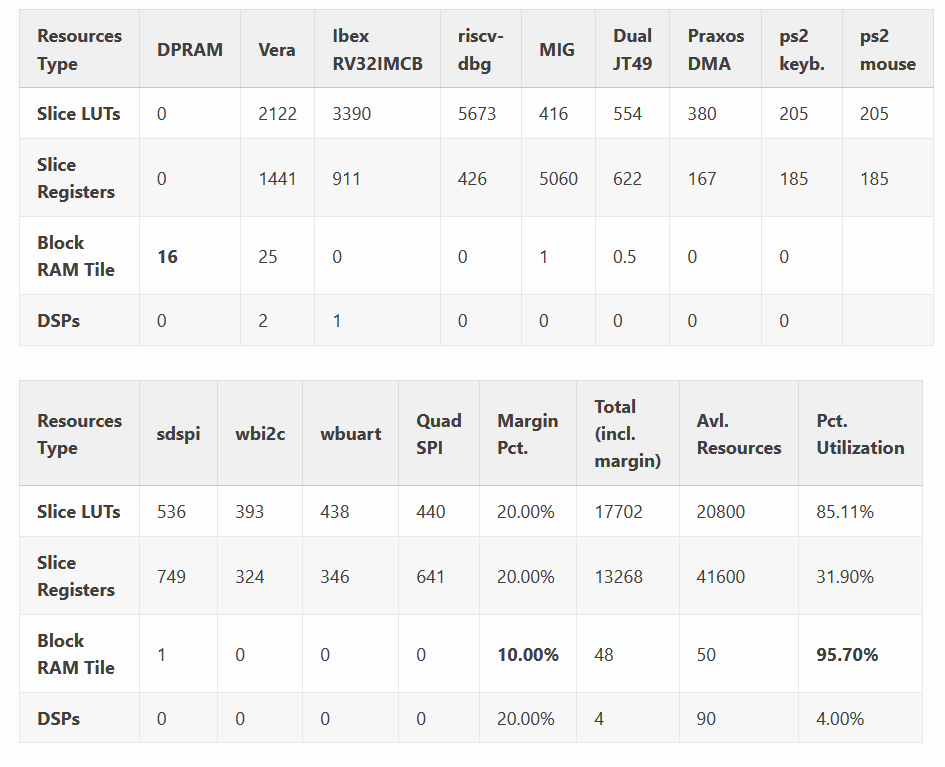The image size is (945, 767).
Task: Click the bold 10.00% margin cell
Action: [527, 655]
